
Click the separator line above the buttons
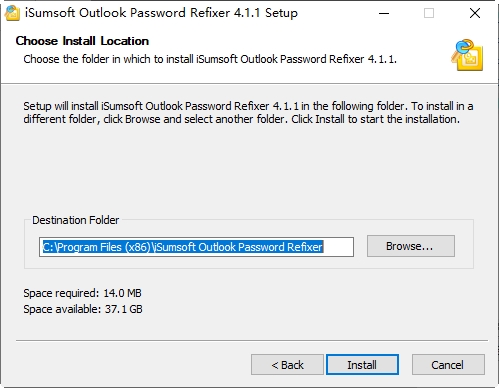pyautogui.click(x=252, y=341)
